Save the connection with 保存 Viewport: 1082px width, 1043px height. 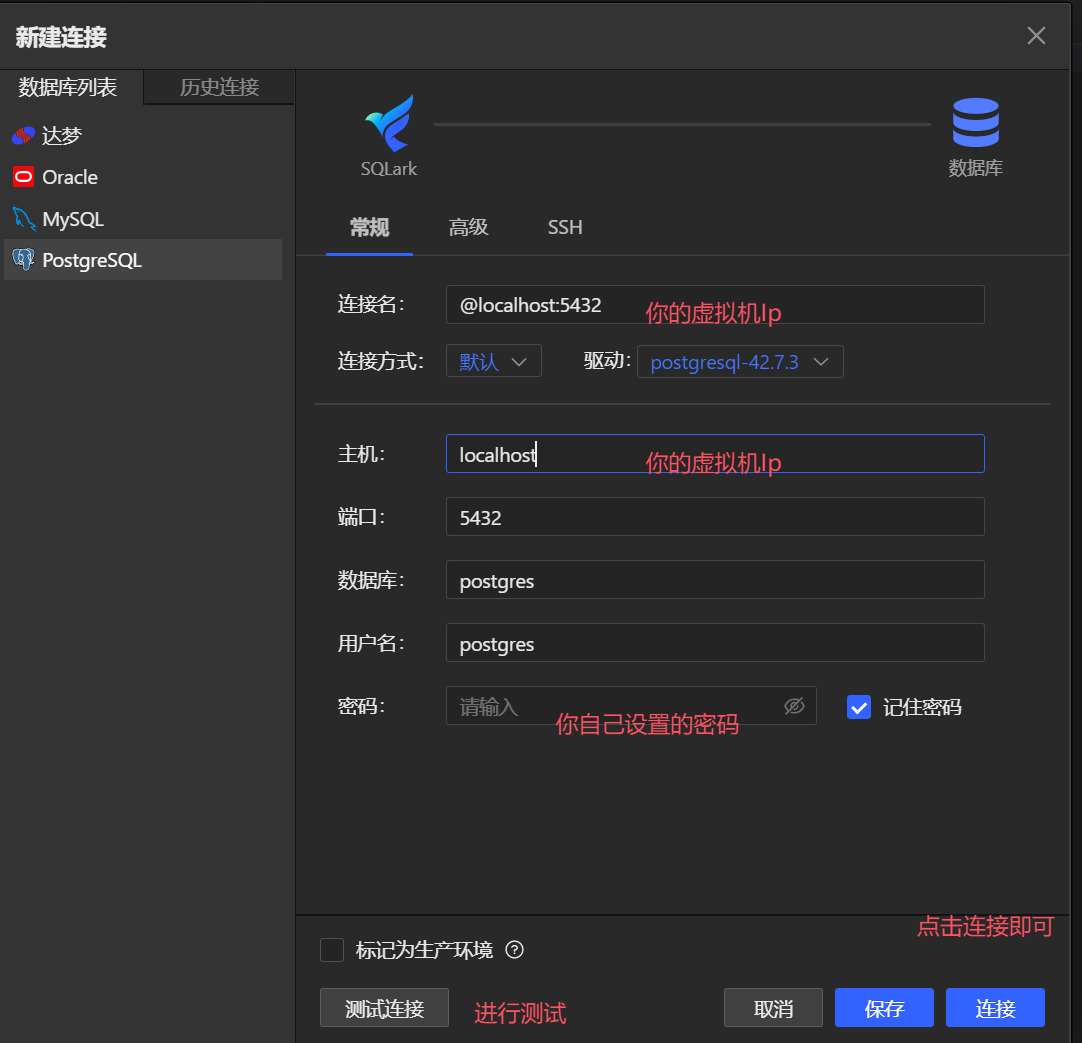click(x=883, y=1008)
